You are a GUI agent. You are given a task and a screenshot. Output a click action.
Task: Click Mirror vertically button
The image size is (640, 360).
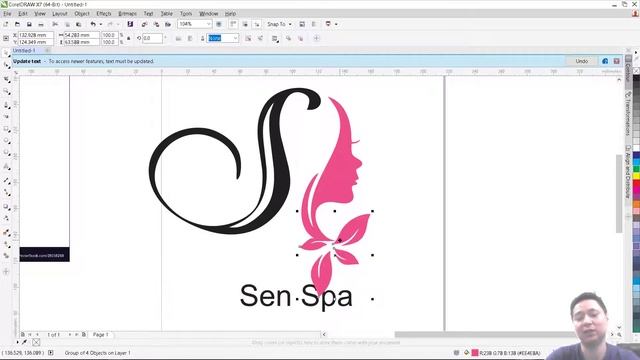(190, 38)
